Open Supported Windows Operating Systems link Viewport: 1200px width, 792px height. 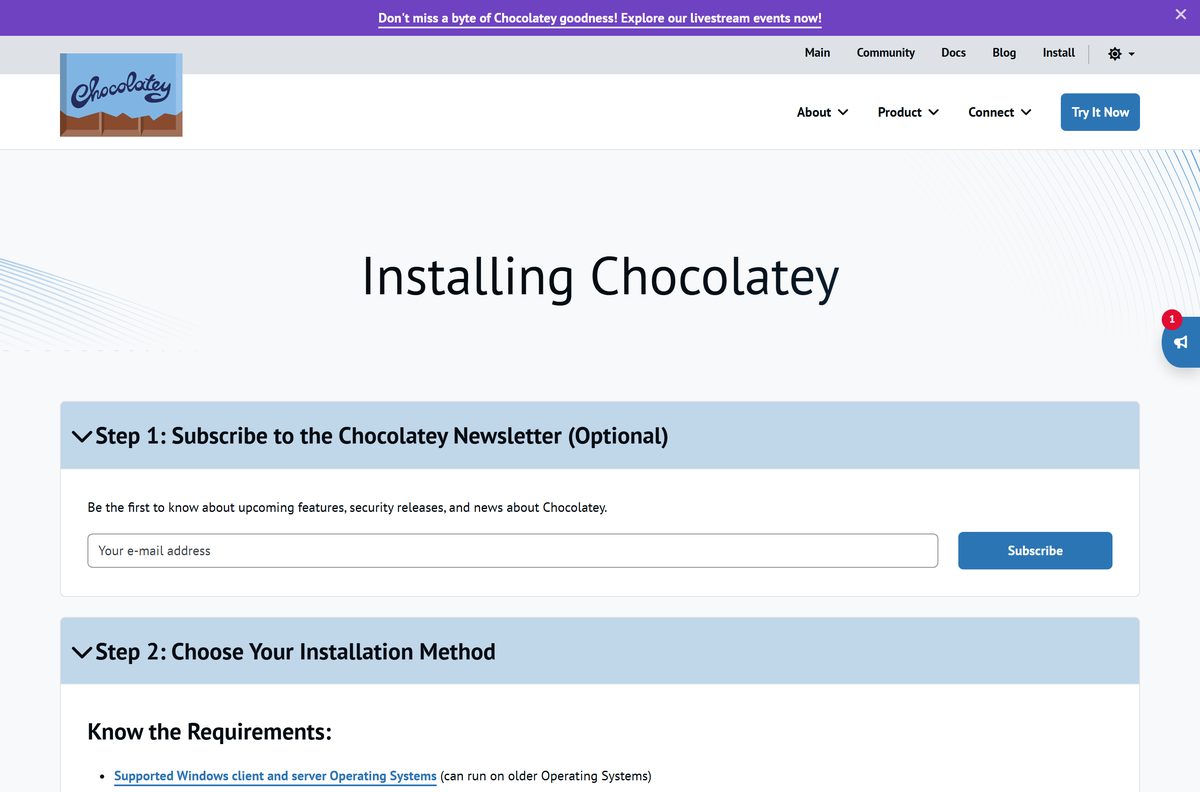[275, 776]
